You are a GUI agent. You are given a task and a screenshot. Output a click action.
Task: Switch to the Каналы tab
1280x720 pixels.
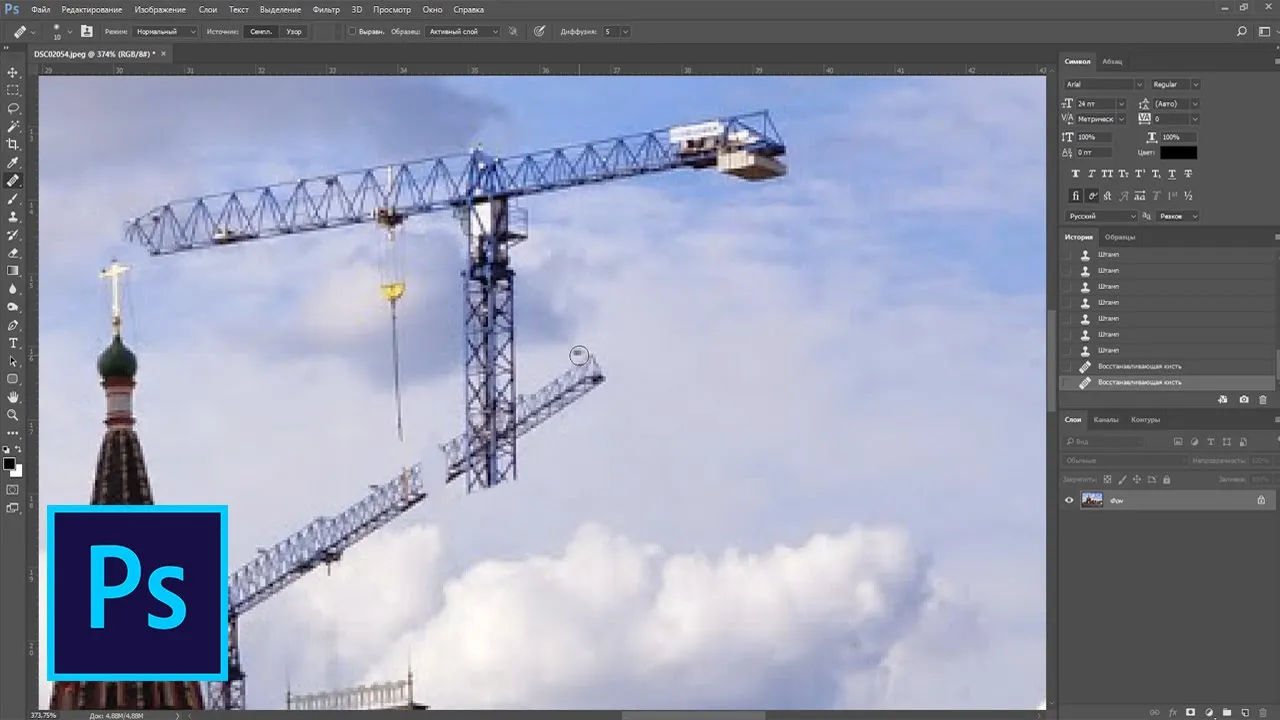1106,420
